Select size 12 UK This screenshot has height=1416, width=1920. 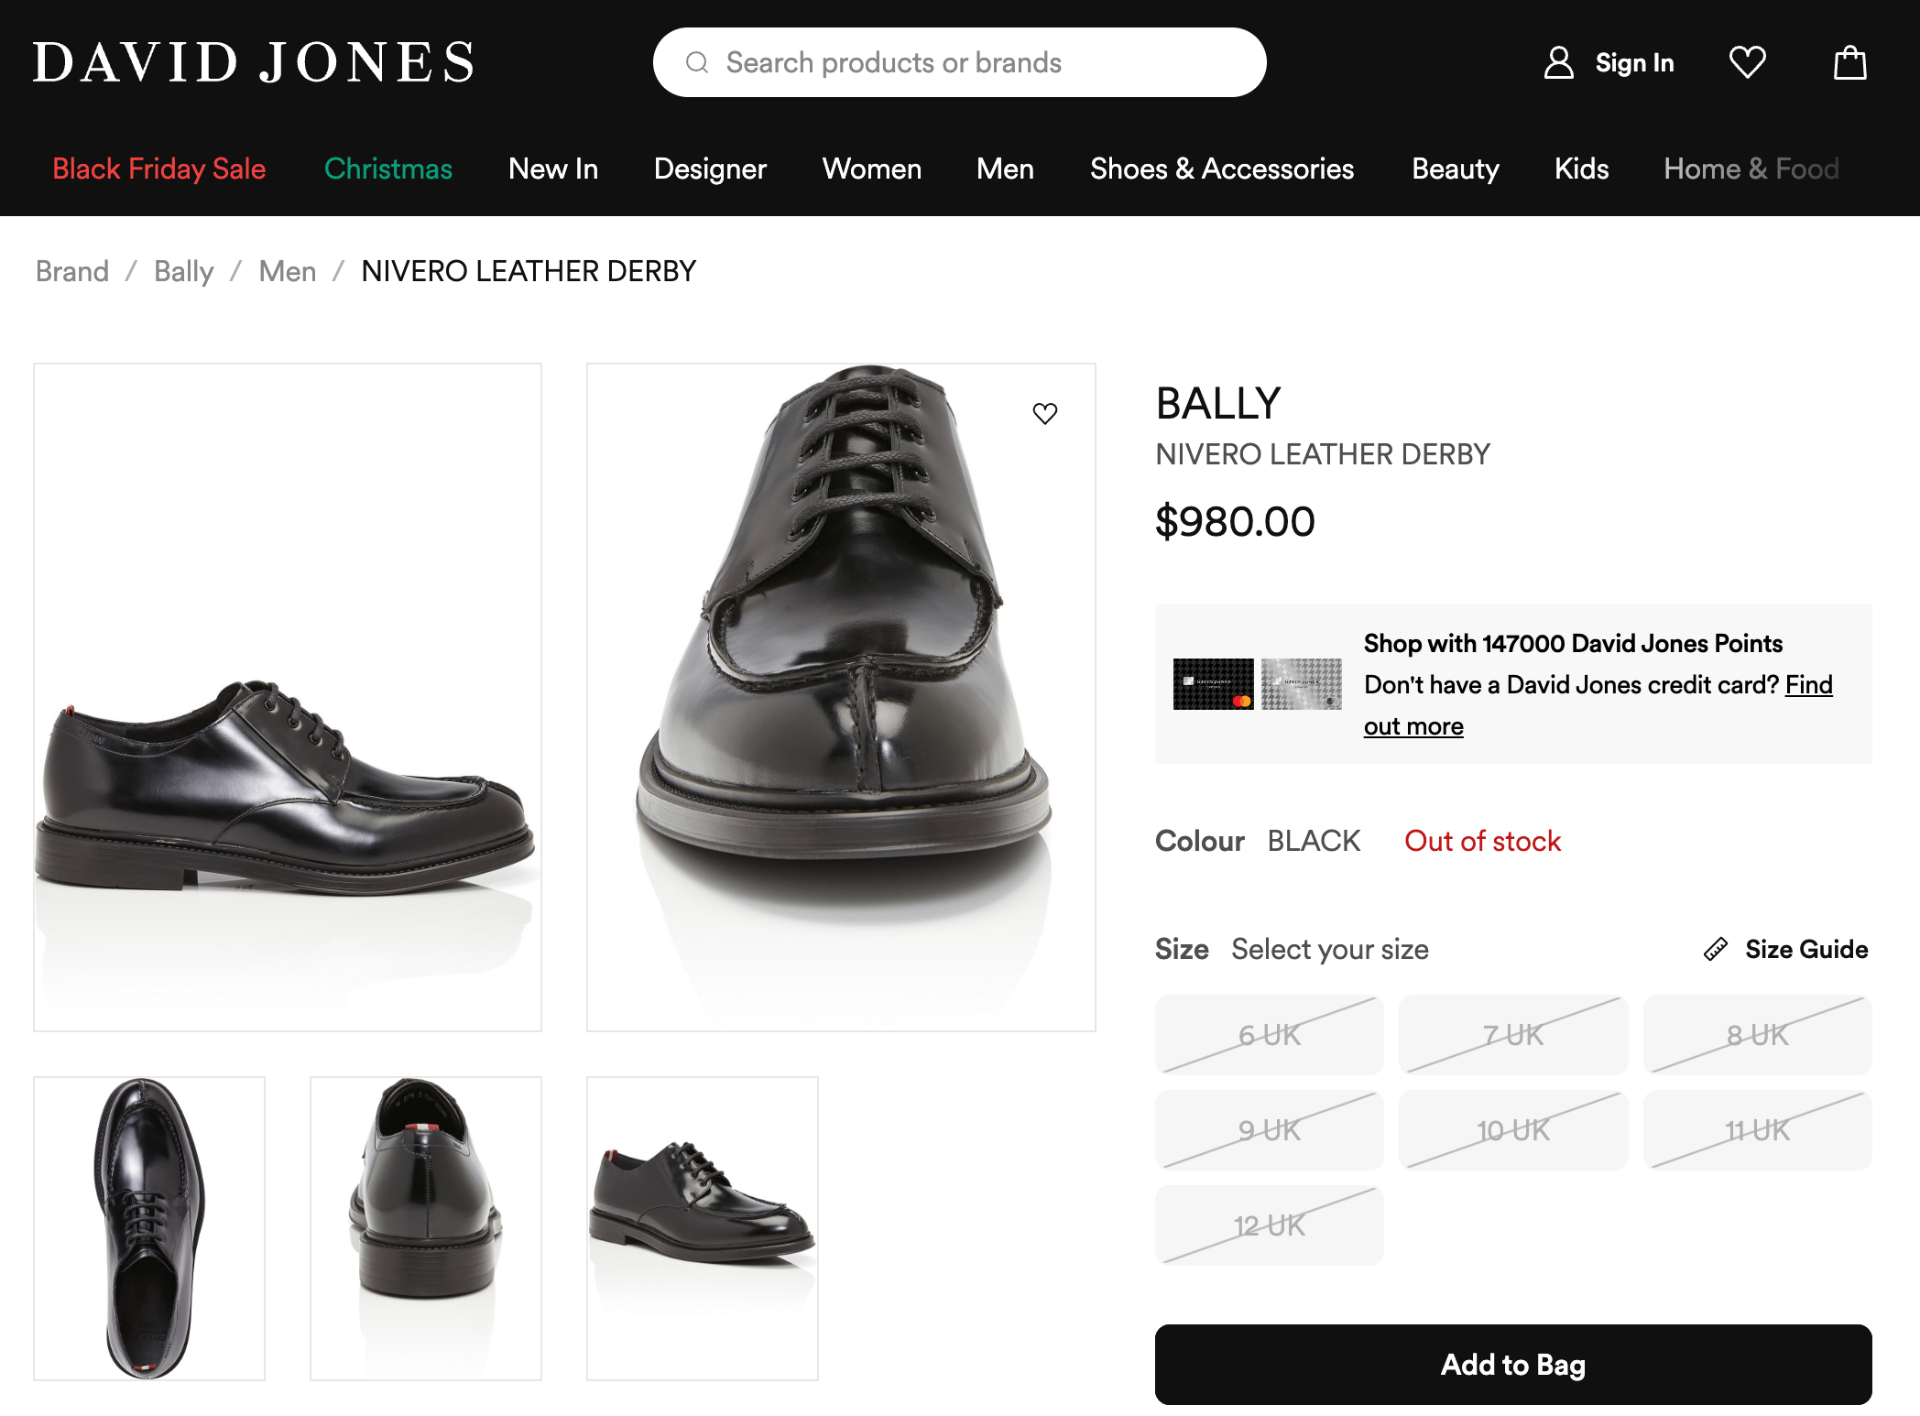coord(1269,1225)
